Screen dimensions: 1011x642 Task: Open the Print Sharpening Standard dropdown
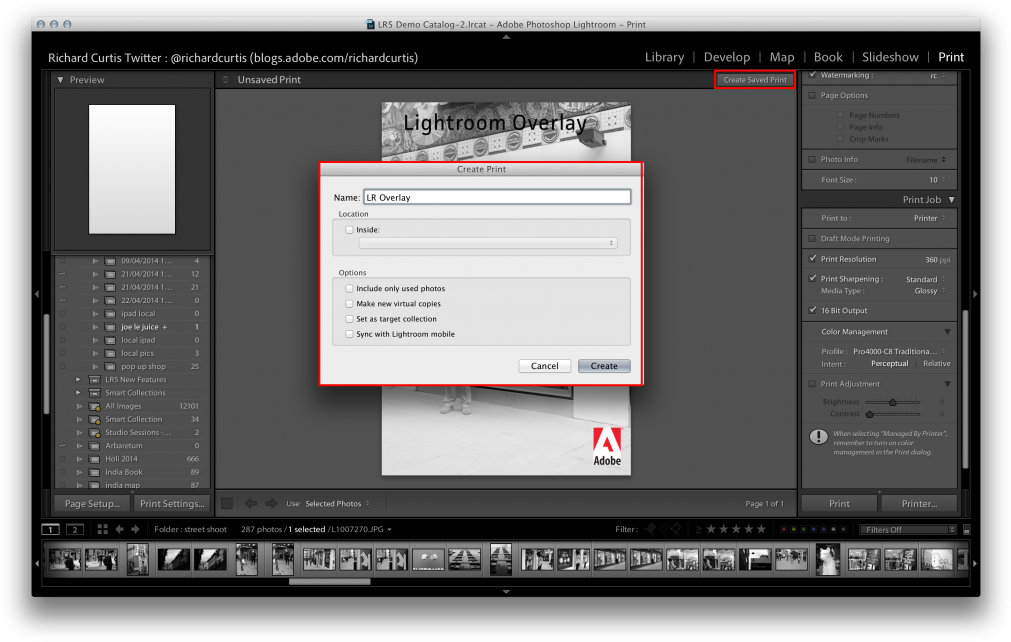[926, 279]
